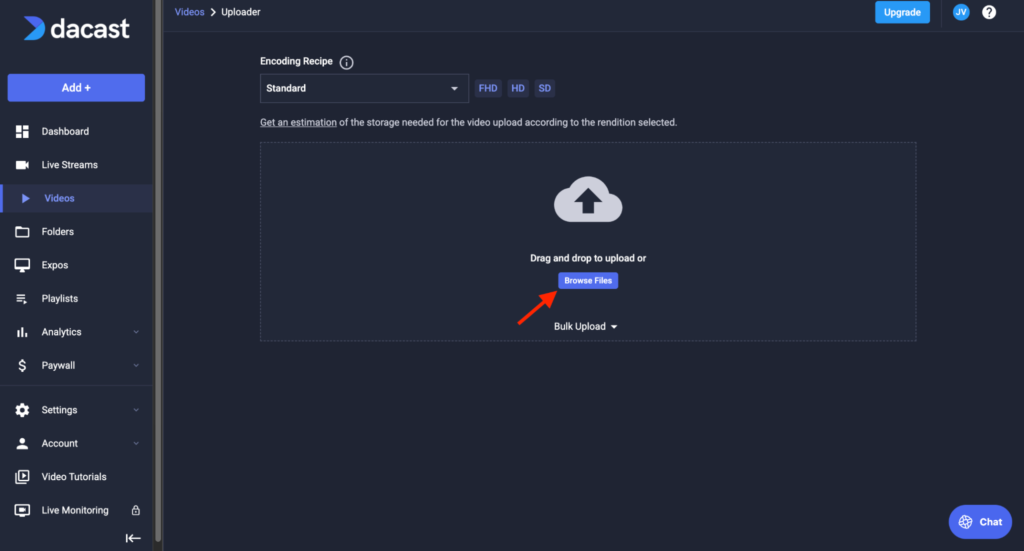Click the Live Streams camera icon
Viewport: 1024px width, 551px height.
(x=22, y=165)
